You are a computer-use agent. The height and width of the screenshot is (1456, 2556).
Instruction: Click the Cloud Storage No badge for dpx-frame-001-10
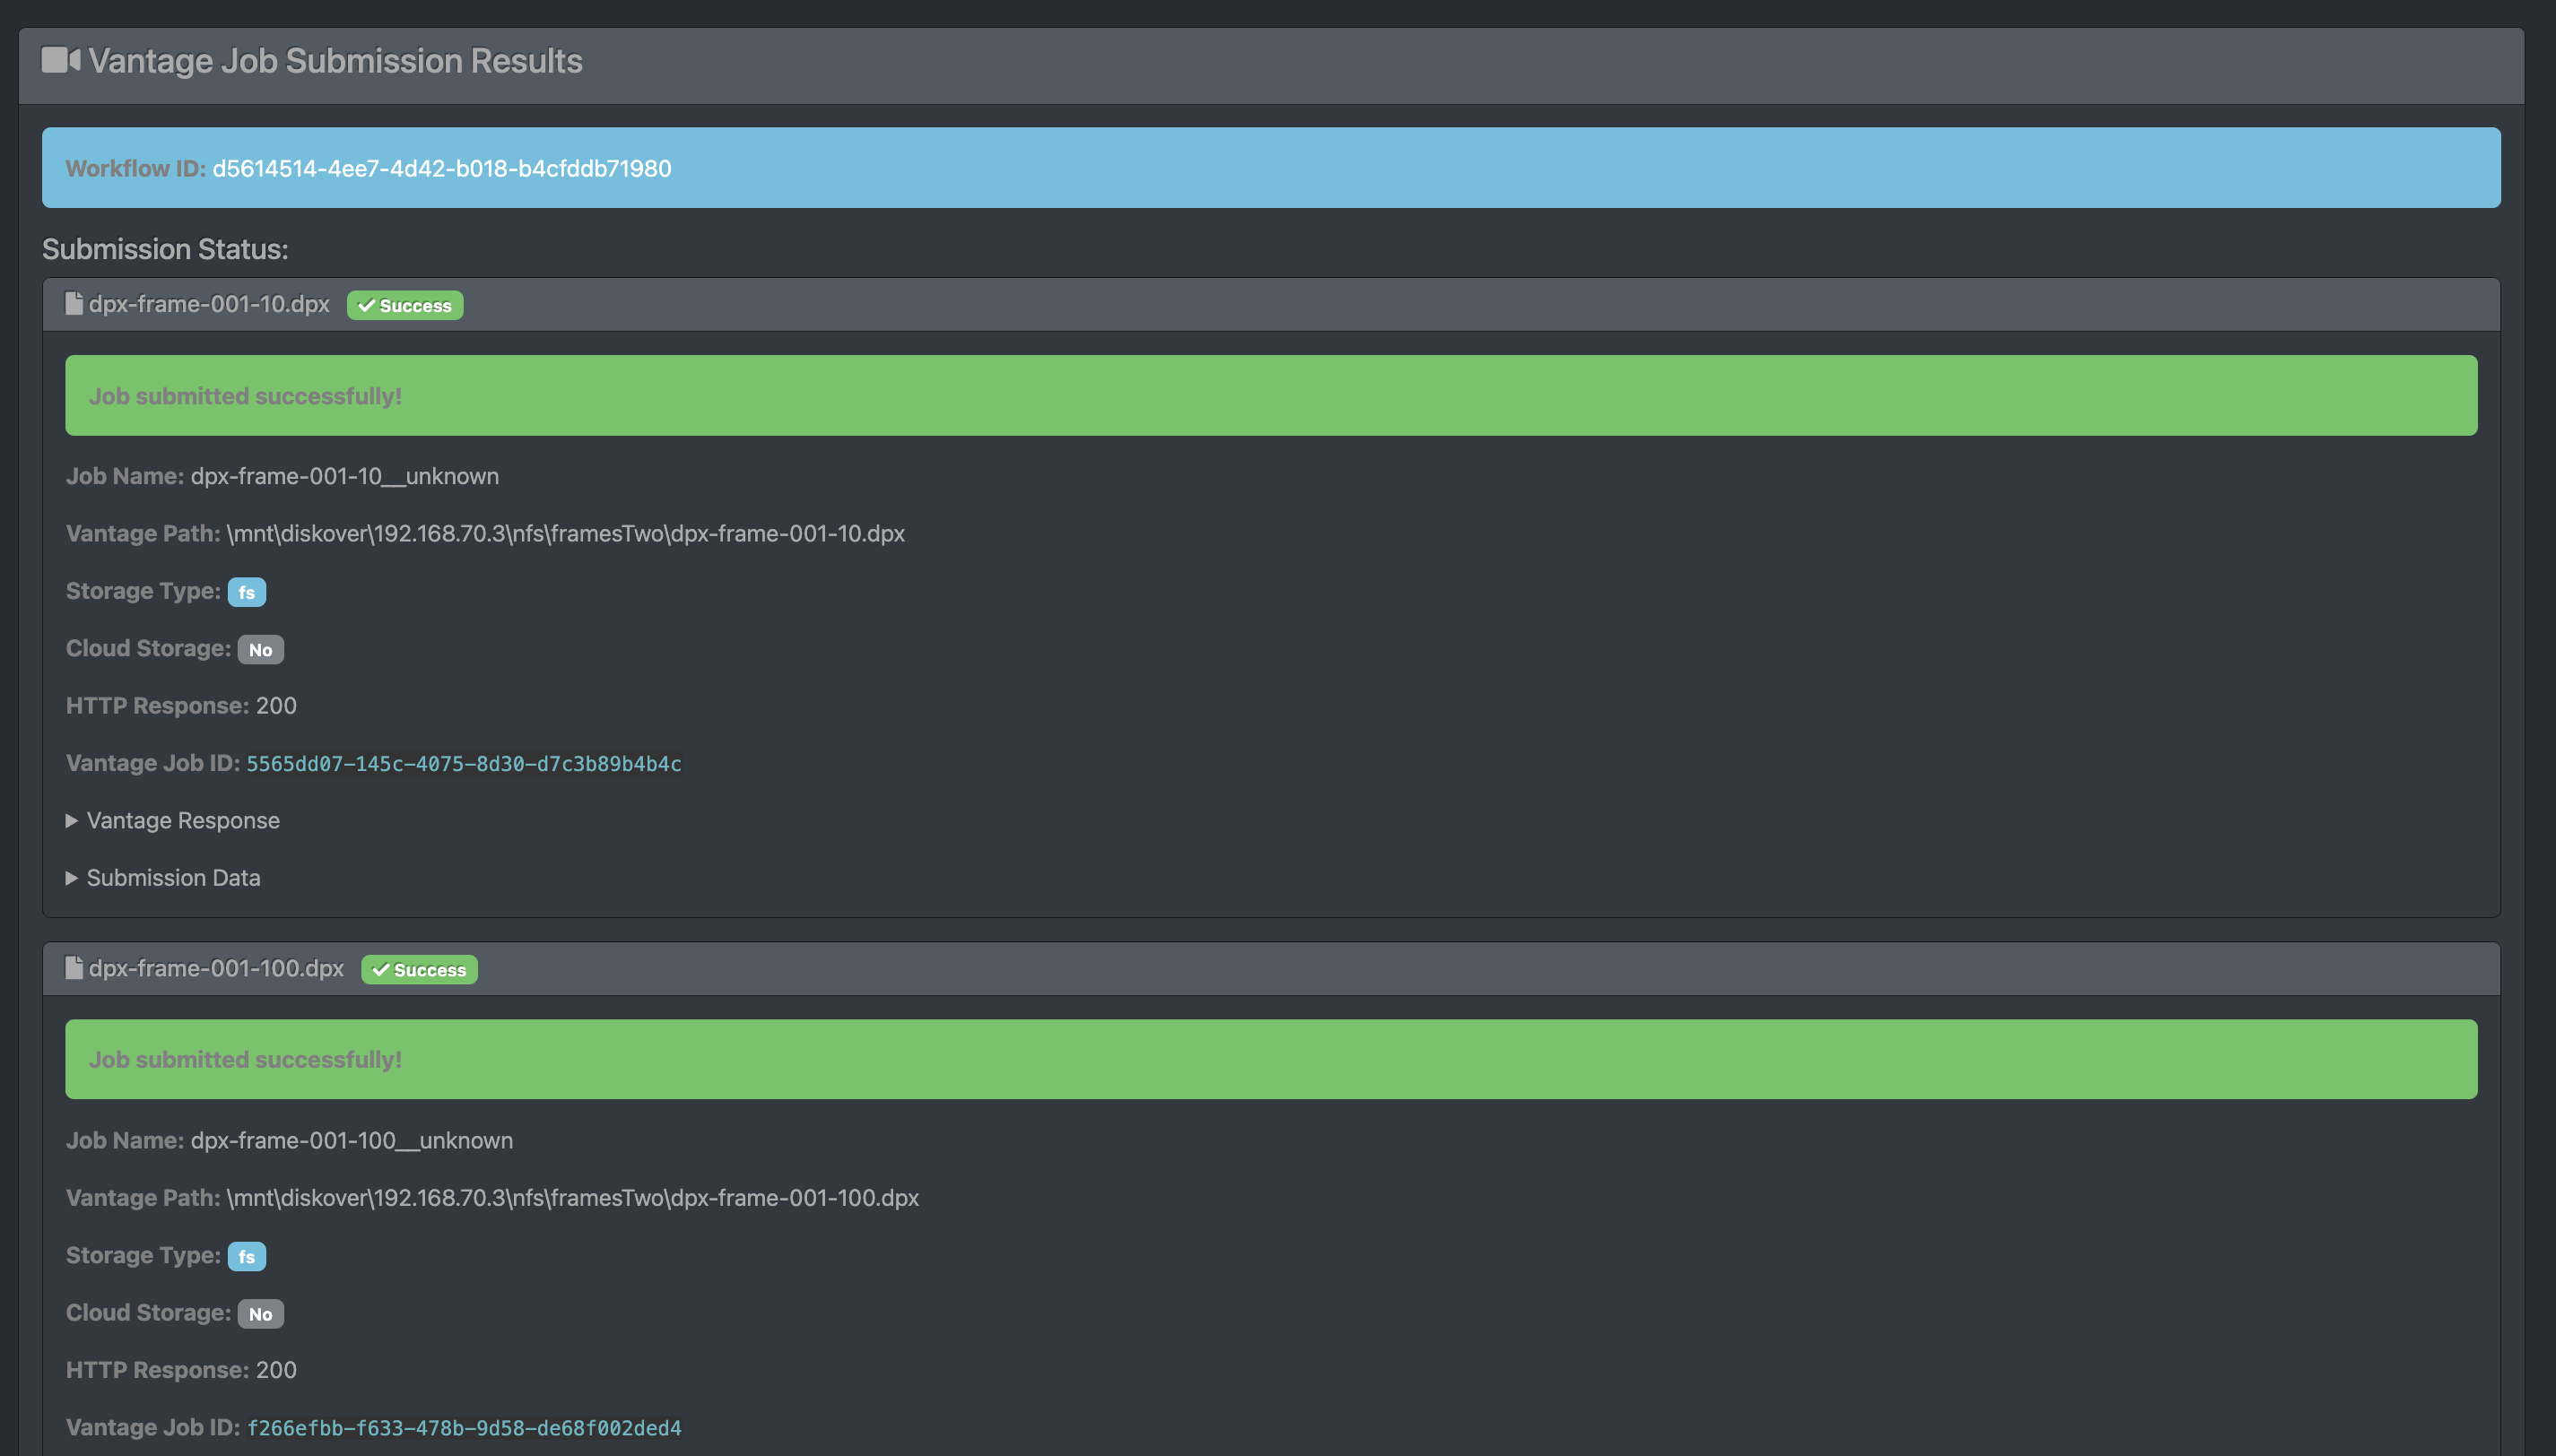tap(261, 649)
